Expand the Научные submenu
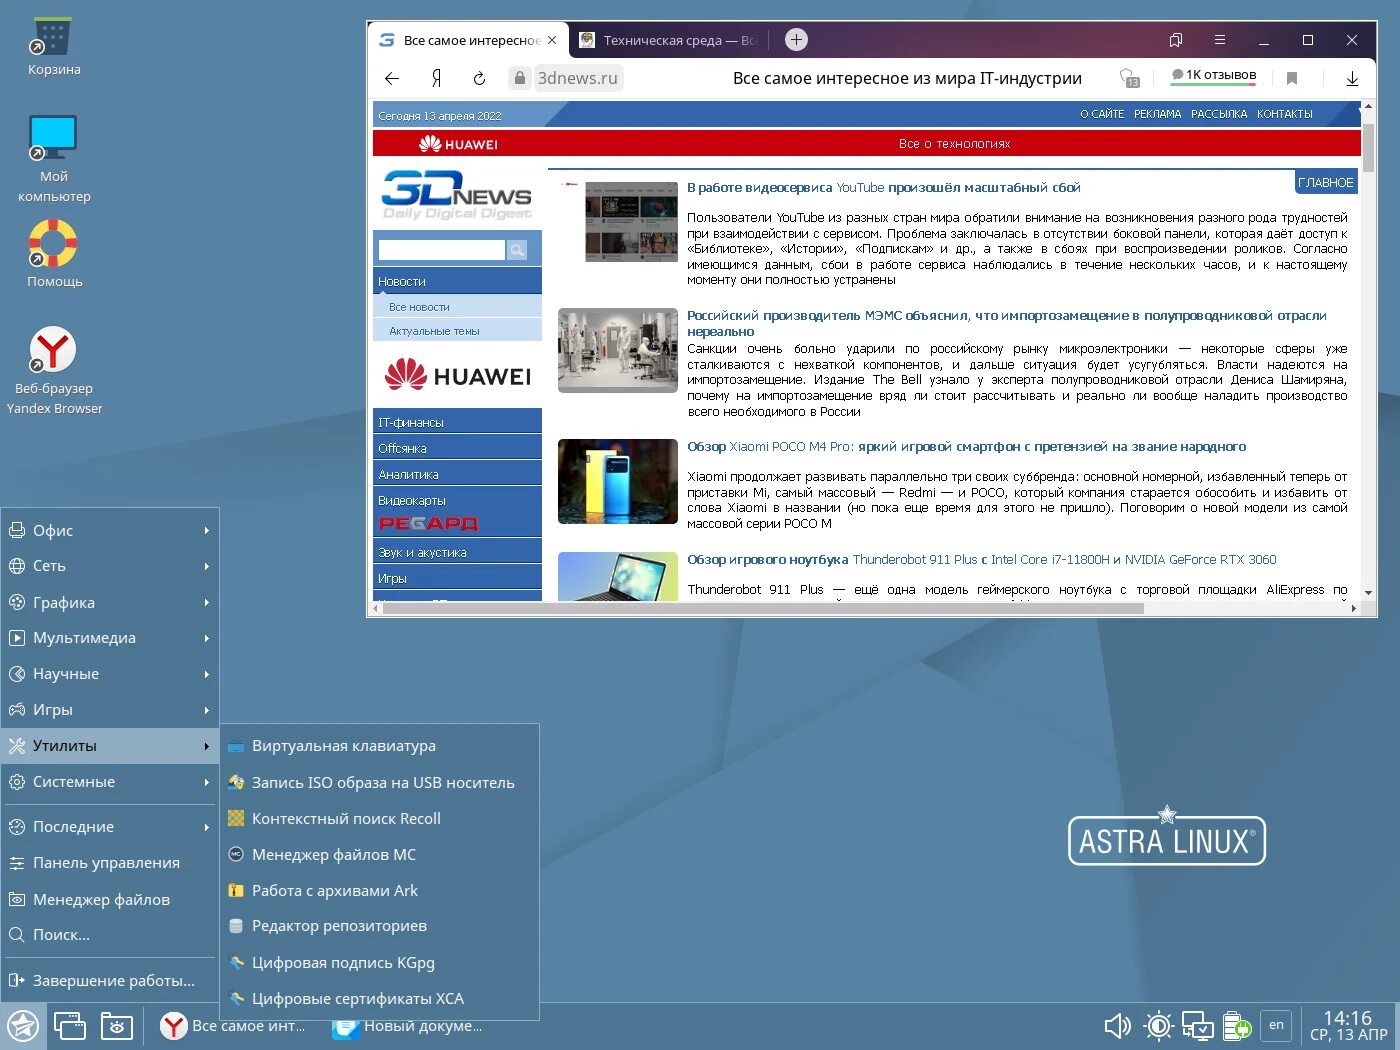 (x=110, y=674)
